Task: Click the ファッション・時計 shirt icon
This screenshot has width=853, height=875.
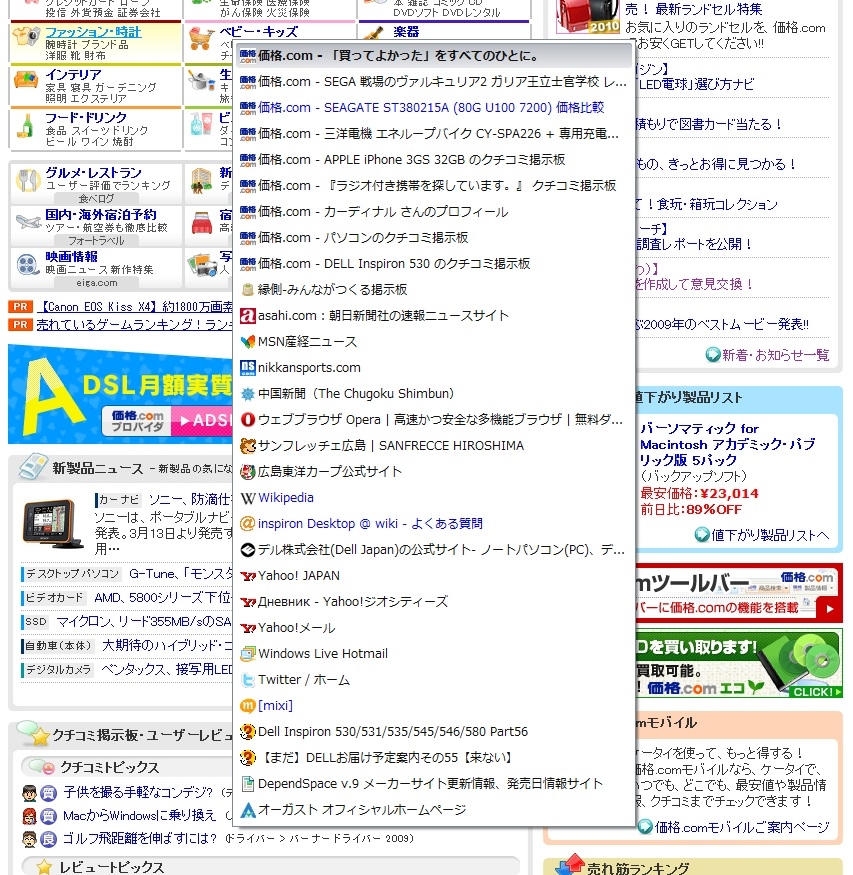Action: (x=26, y=37)
